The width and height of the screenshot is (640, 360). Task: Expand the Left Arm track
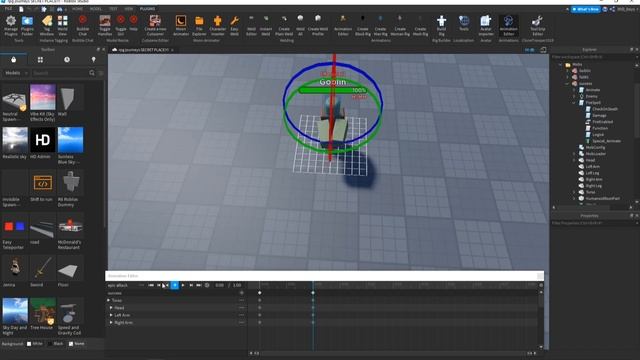[x=111, y=315]
